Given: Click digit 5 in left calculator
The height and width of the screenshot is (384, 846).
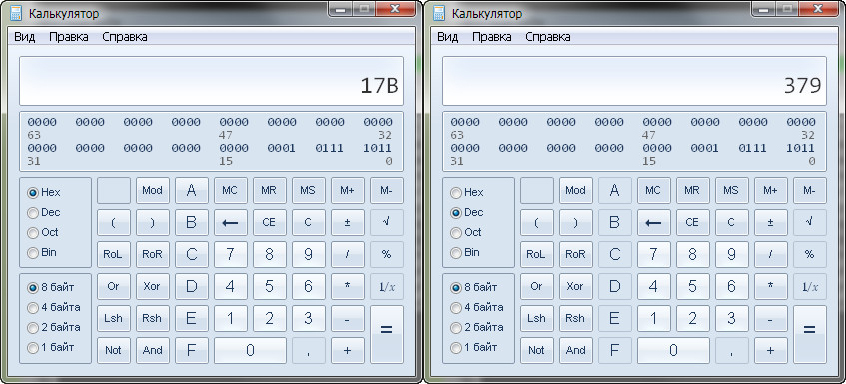Looking at the screenshot, I should pyautogui.click(x=269, y=286).
